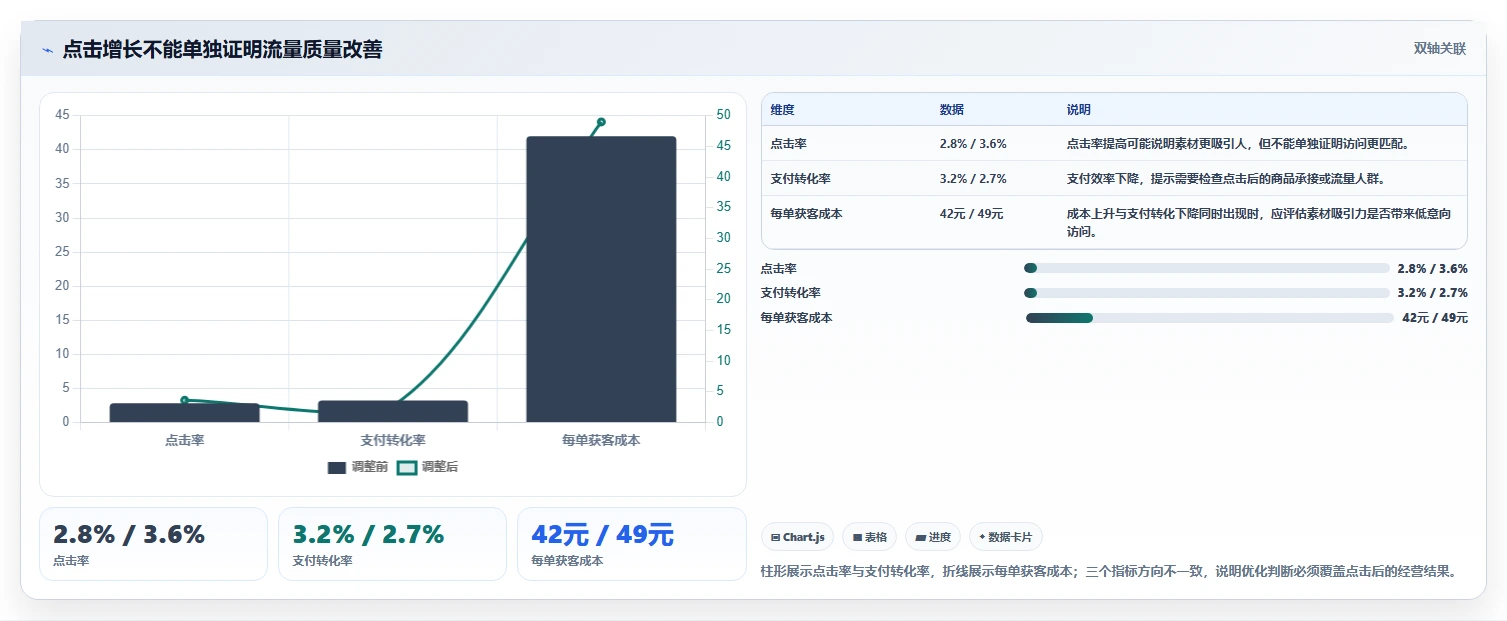Click the 点击率 cell in table
Screen dimensions: 1507x621
(x=788, y=143)
